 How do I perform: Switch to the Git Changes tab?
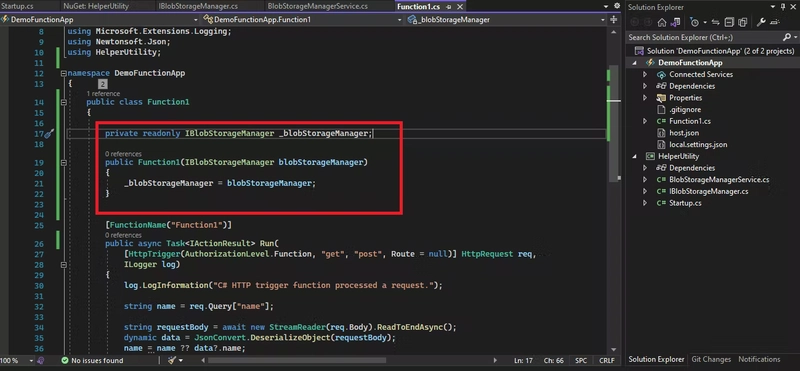click(711, 359)
